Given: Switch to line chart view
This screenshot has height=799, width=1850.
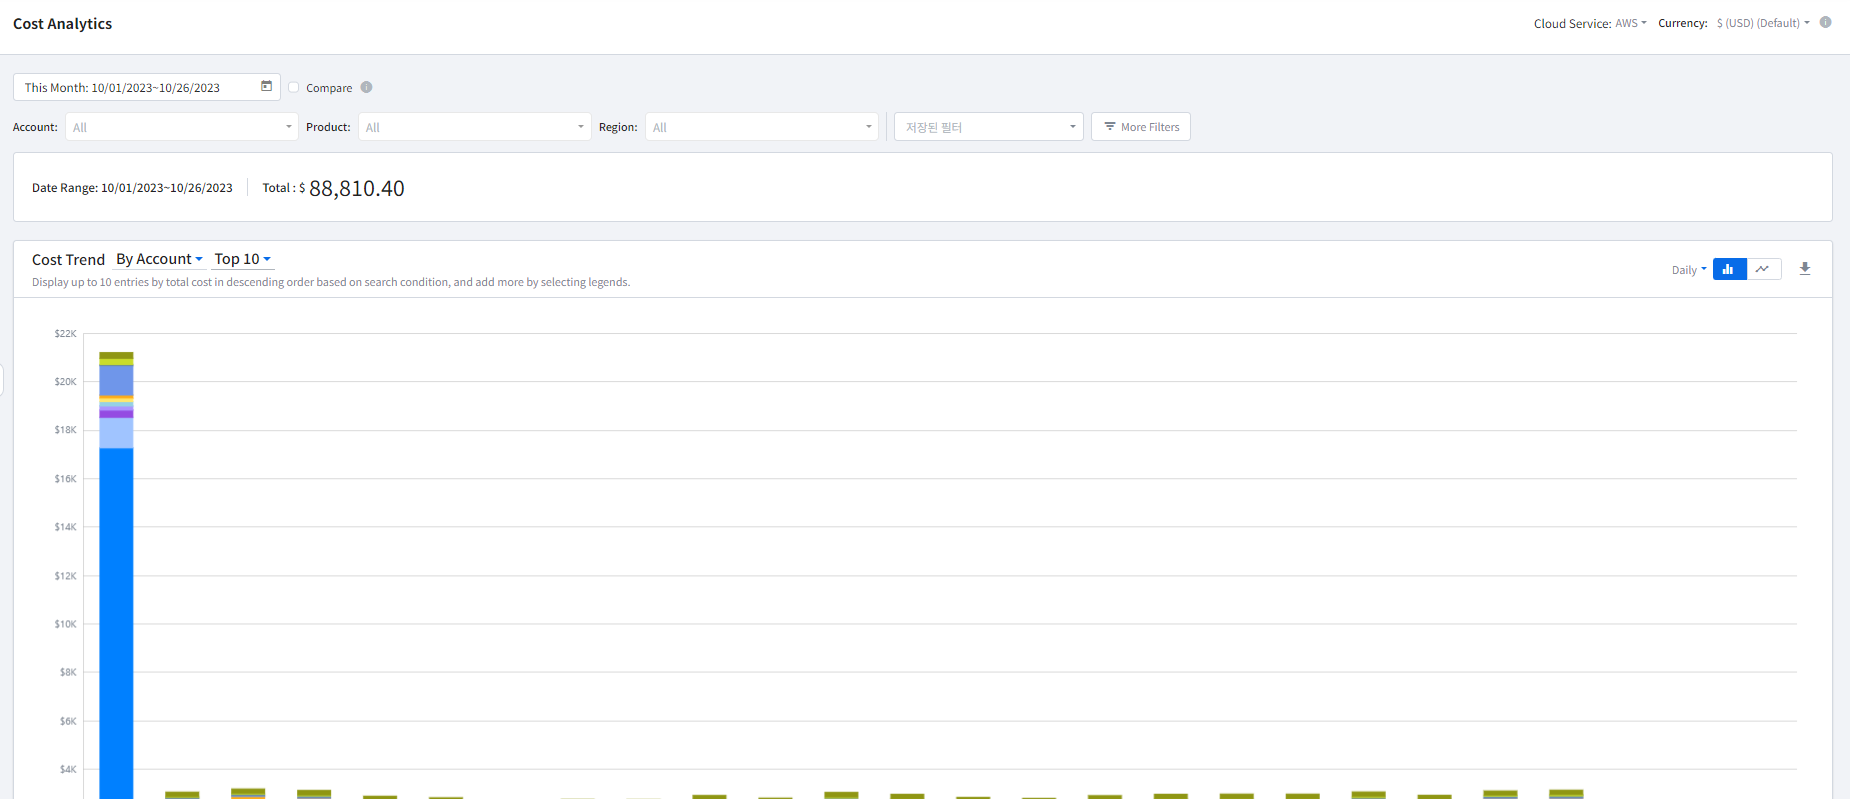Looking at the screenshot, I should coord(1763,269).
